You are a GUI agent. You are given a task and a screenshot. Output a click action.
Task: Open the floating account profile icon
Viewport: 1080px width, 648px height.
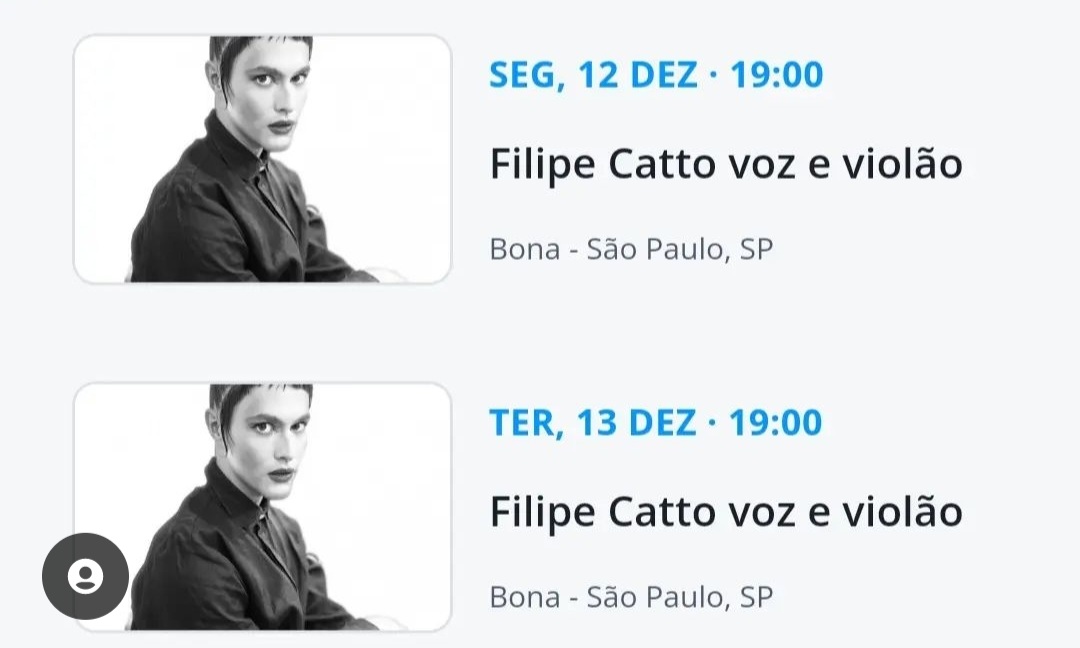pos(85,577)
